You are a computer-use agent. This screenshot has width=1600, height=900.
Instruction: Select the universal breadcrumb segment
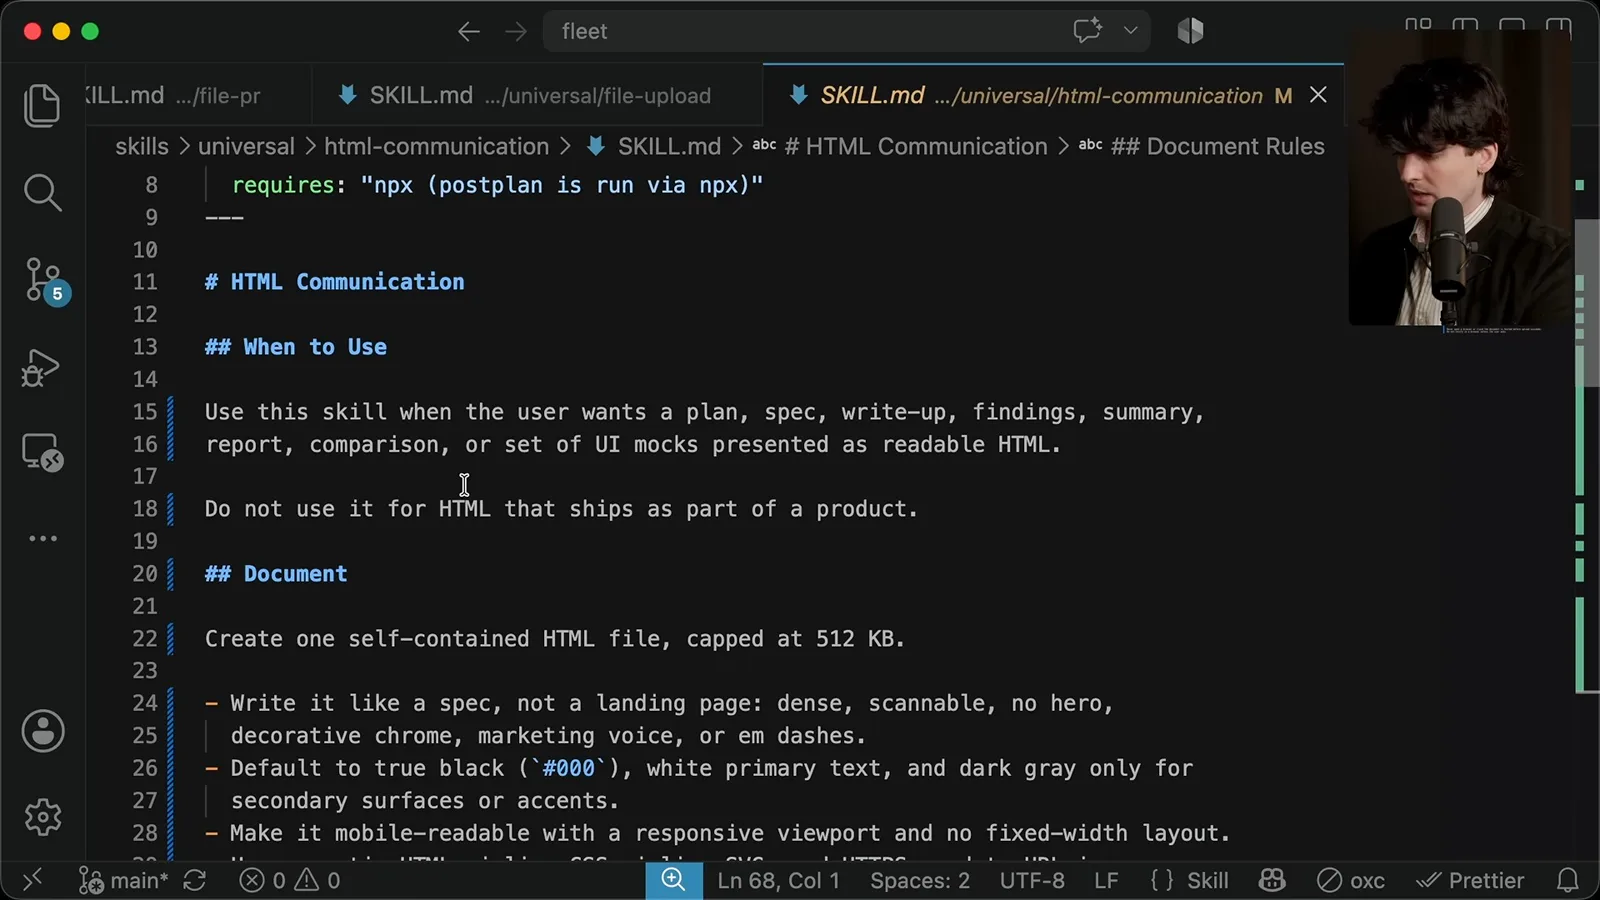[246, 147]
